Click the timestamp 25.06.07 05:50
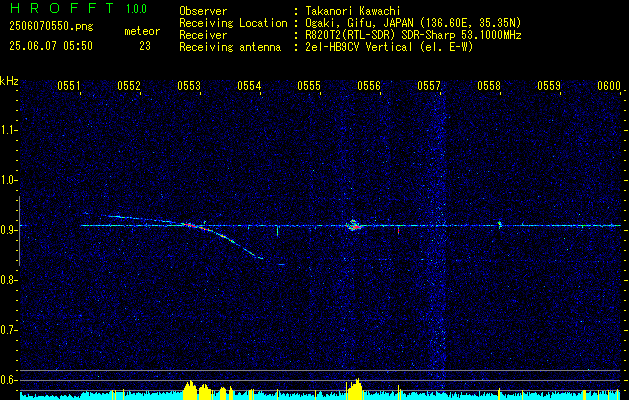The image size is (629, 400). point(51,46)
